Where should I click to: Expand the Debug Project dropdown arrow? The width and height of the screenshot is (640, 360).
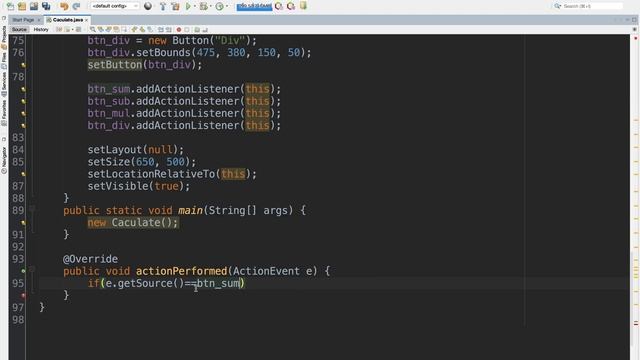click(x=211, y=6)
